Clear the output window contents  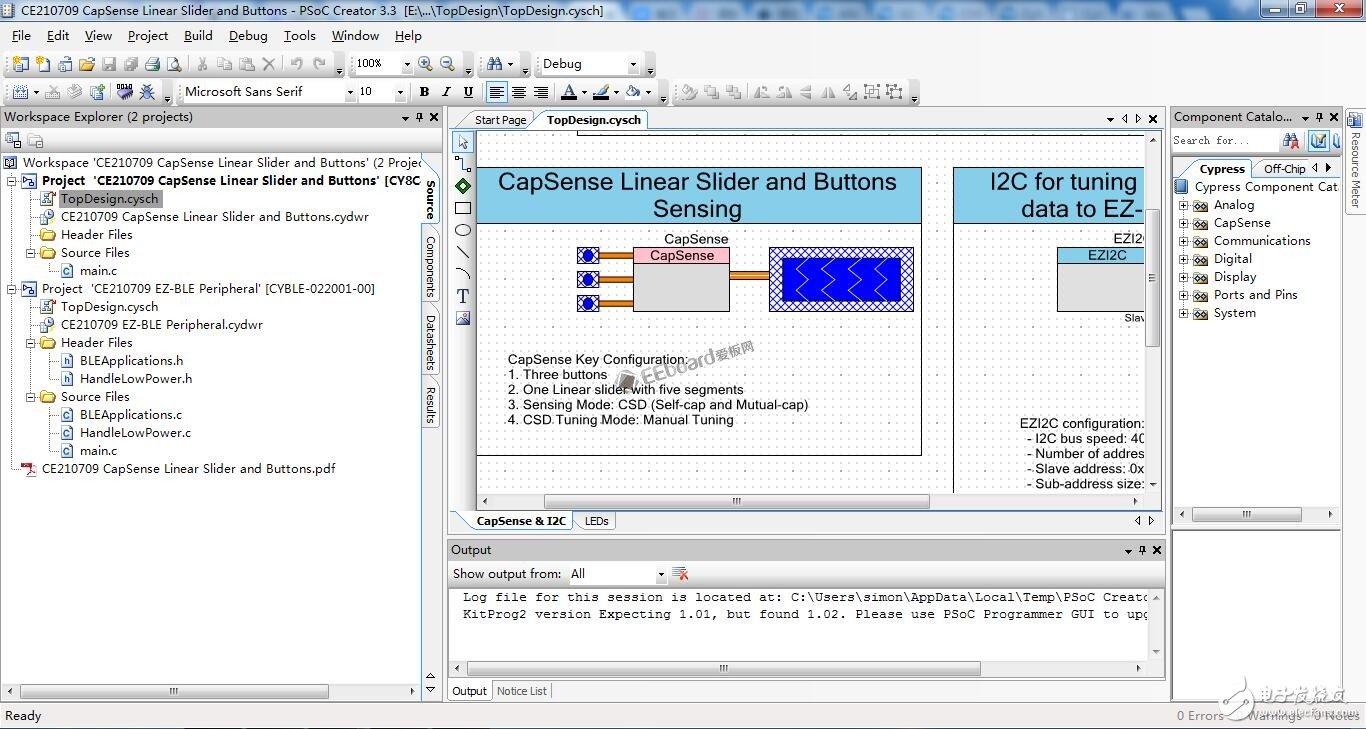click(x=680, y=574)
